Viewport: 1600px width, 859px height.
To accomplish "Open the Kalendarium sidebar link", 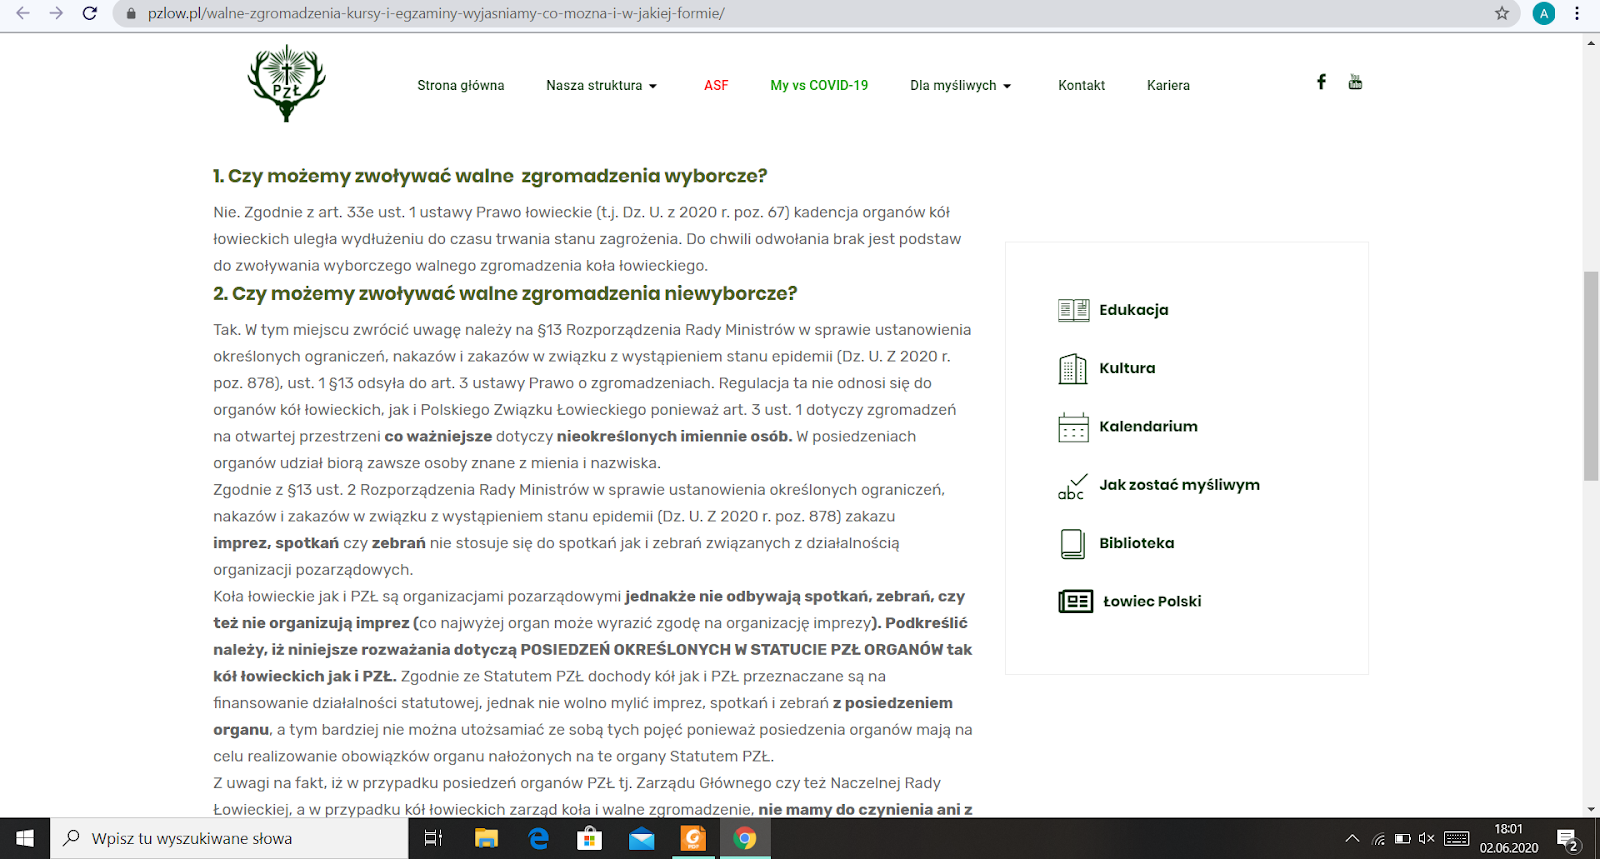I will 1148,426.
